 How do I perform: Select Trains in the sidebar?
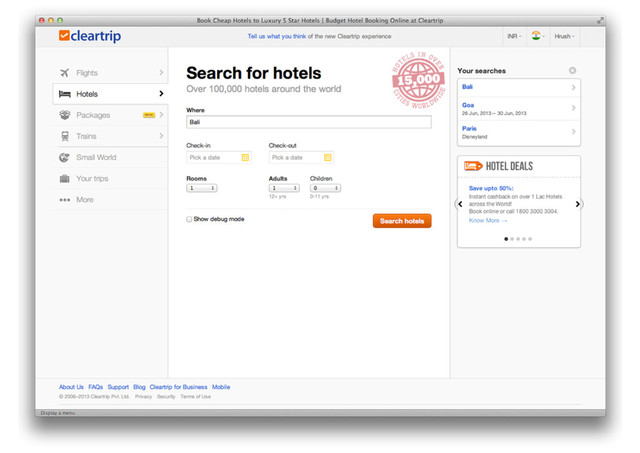[110, 136]
